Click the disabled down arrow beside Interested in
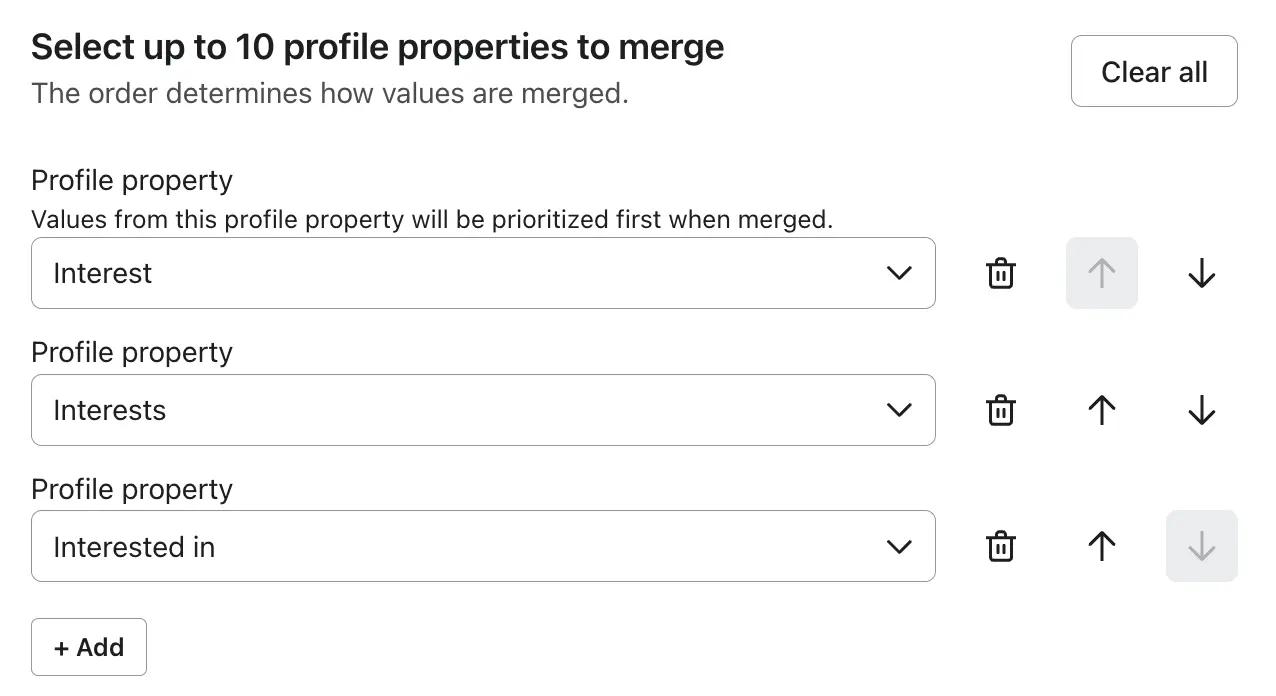Image resolution: width=1276 pixels, height=696 pixels. pyautogui.click(x=1201, y=546)
